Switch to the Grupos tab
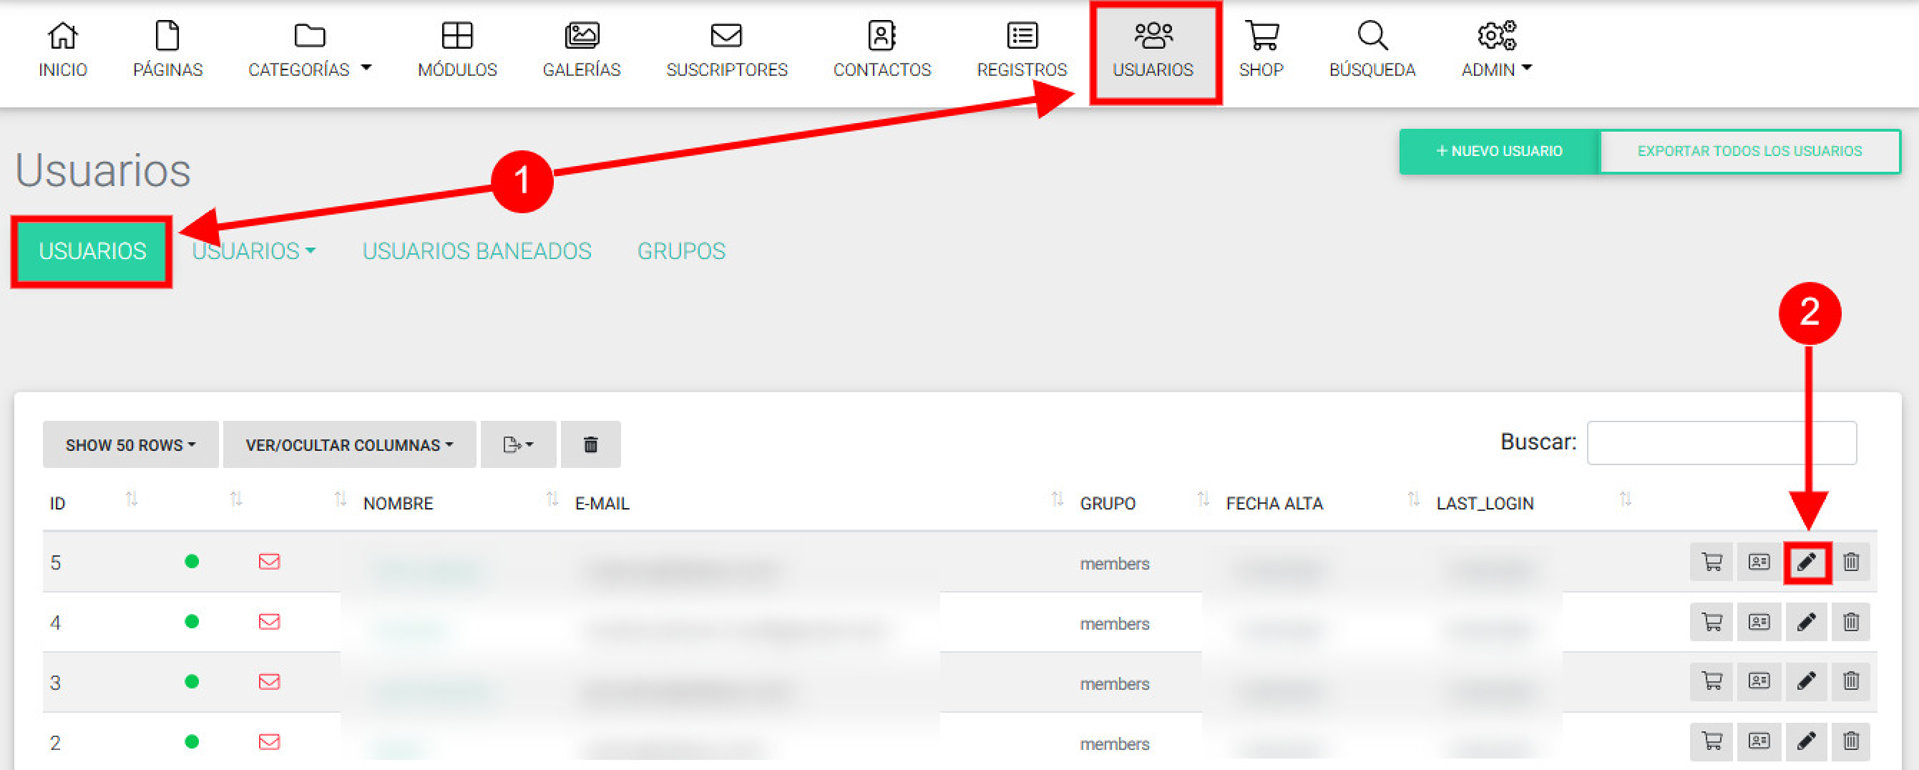Screen dimensions: 1919x770 681,251
